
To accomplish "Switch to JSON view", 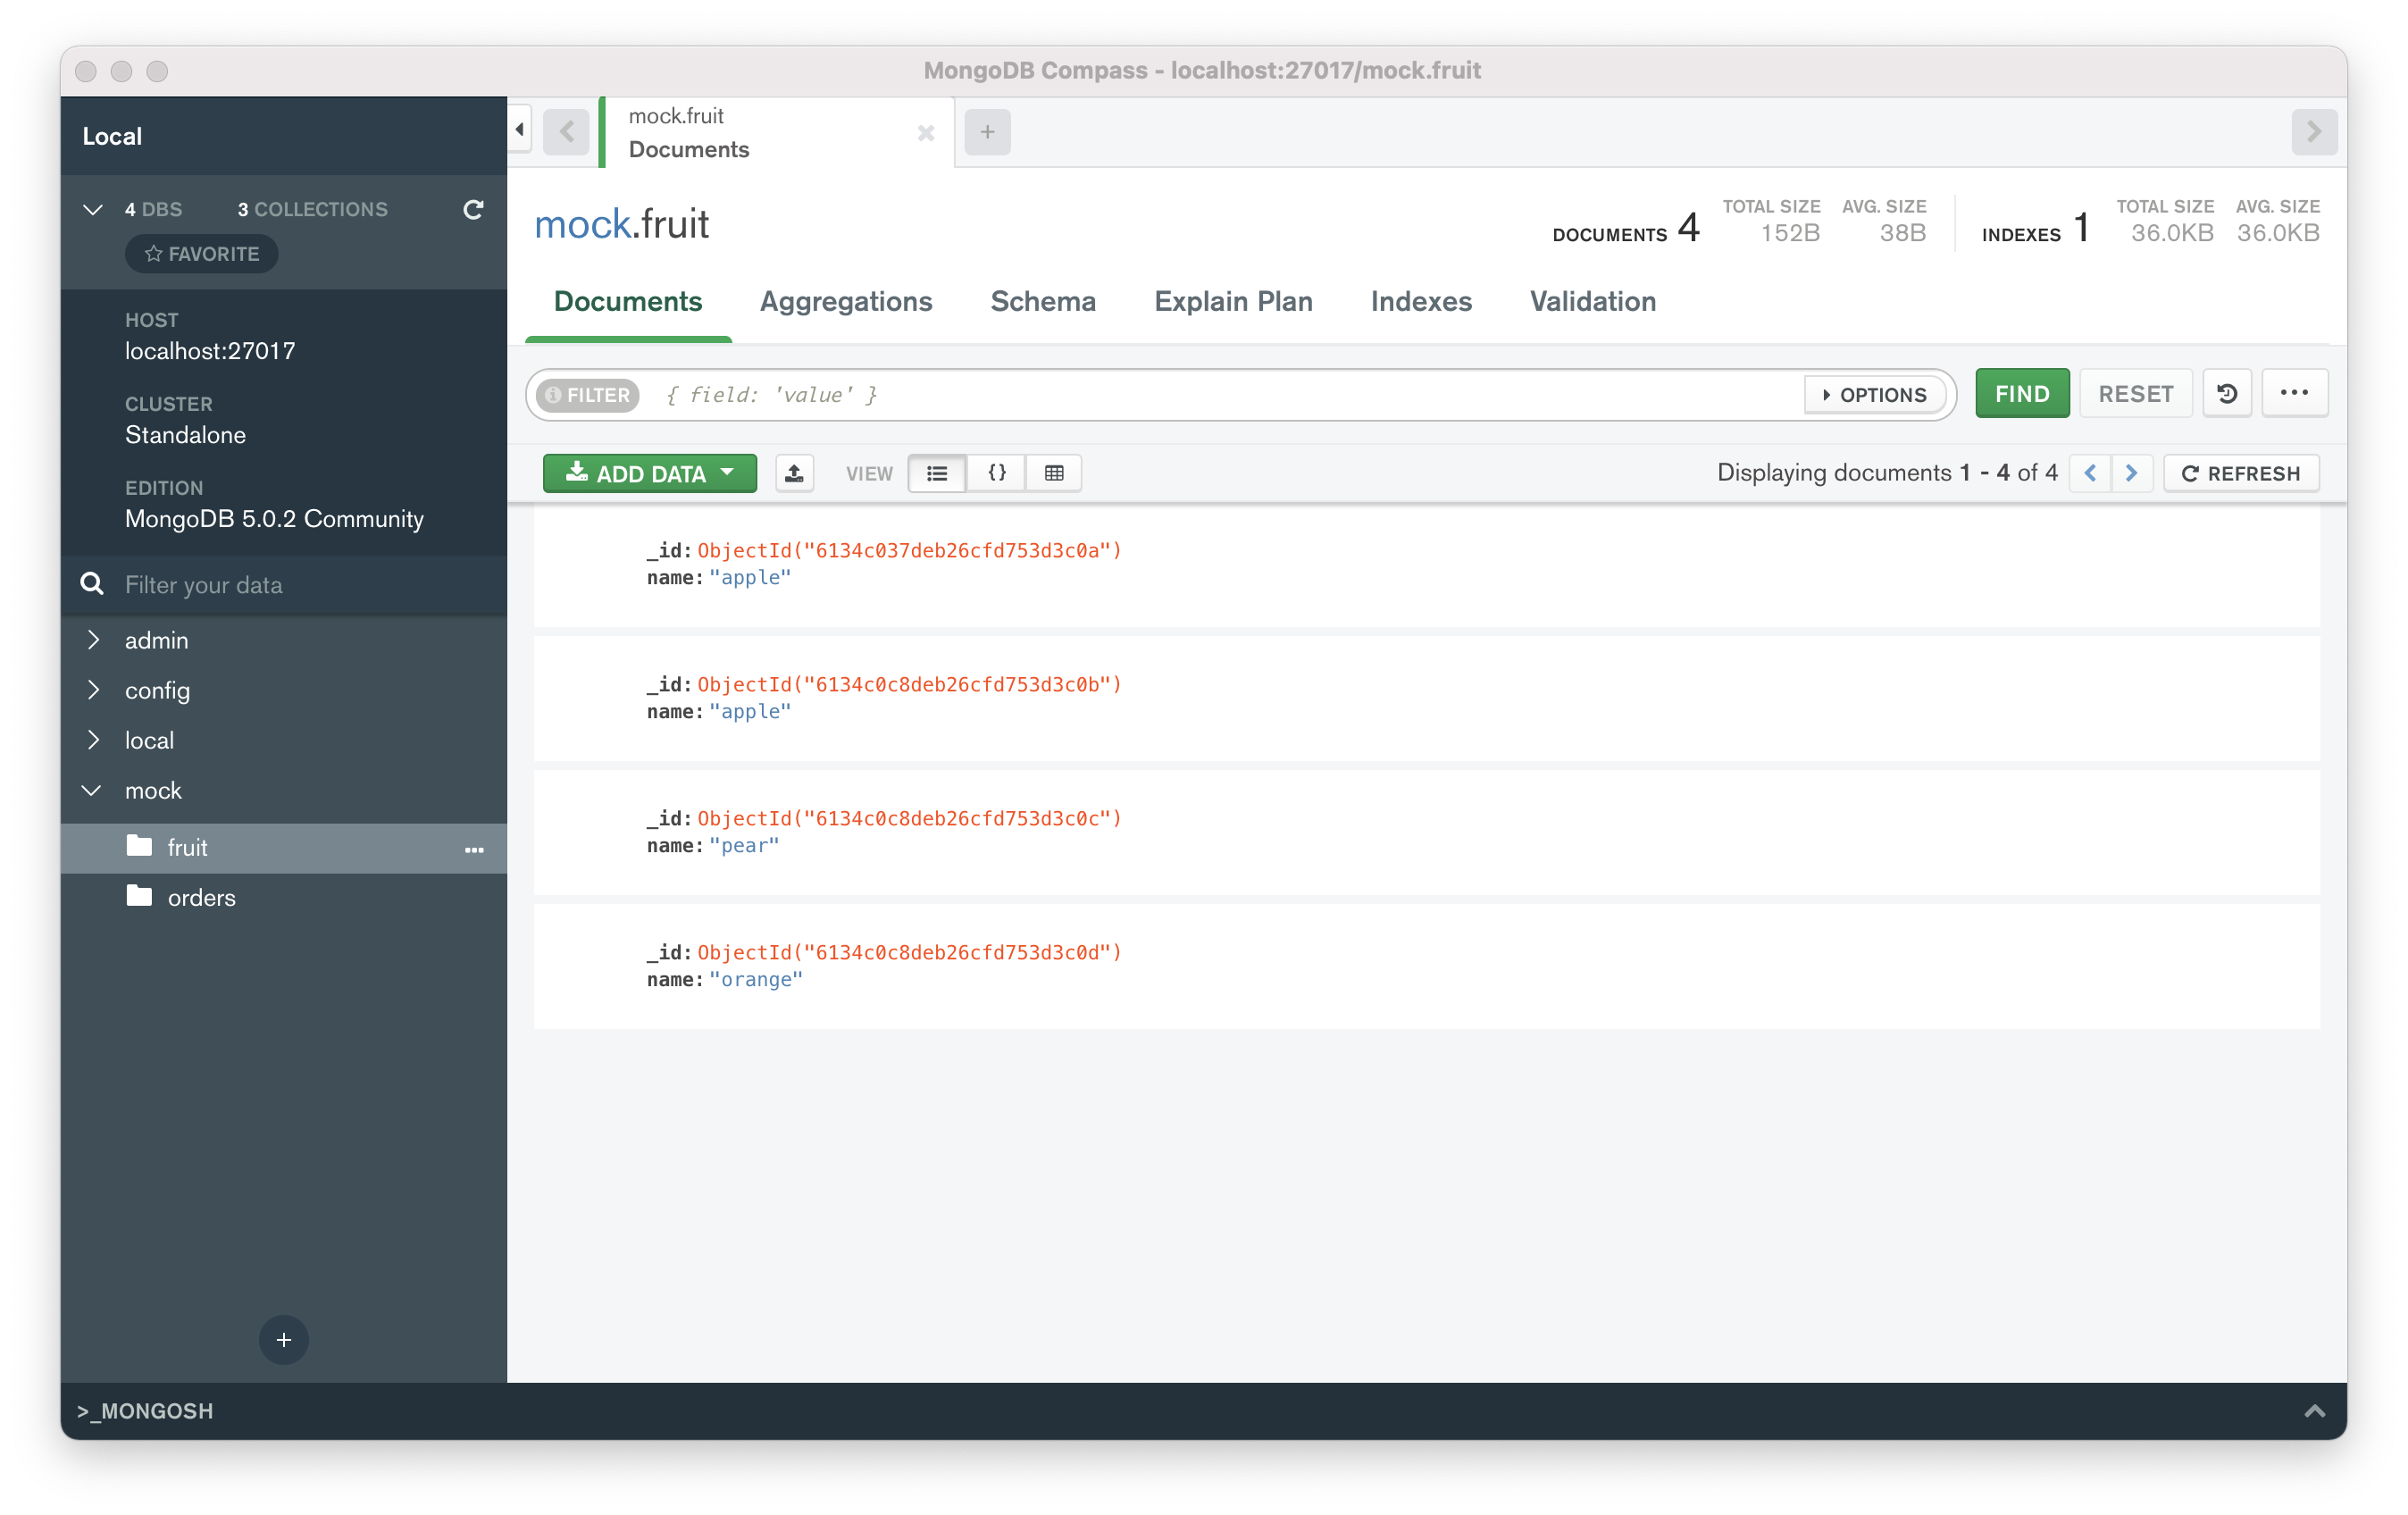I will pyautogui.click(x=996, y=473).
